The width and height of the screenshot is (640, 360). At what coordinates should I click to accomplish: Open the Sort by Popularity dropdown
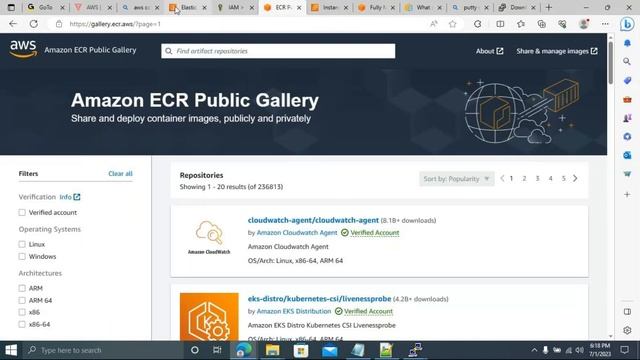pyautogui.click(x=456, y=179)
